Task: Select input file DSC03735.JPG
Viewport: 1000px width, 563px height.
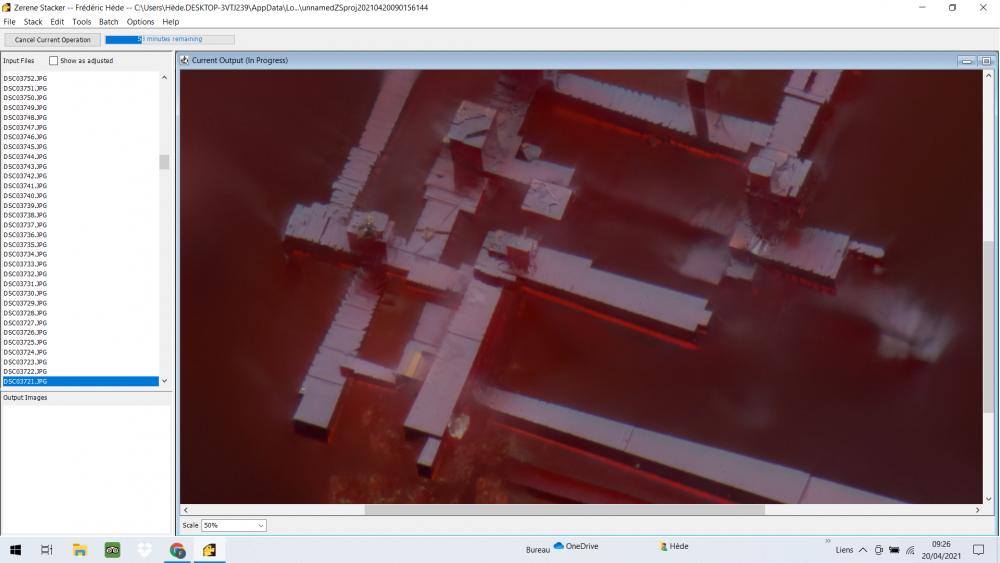Action: pos(26,245)
